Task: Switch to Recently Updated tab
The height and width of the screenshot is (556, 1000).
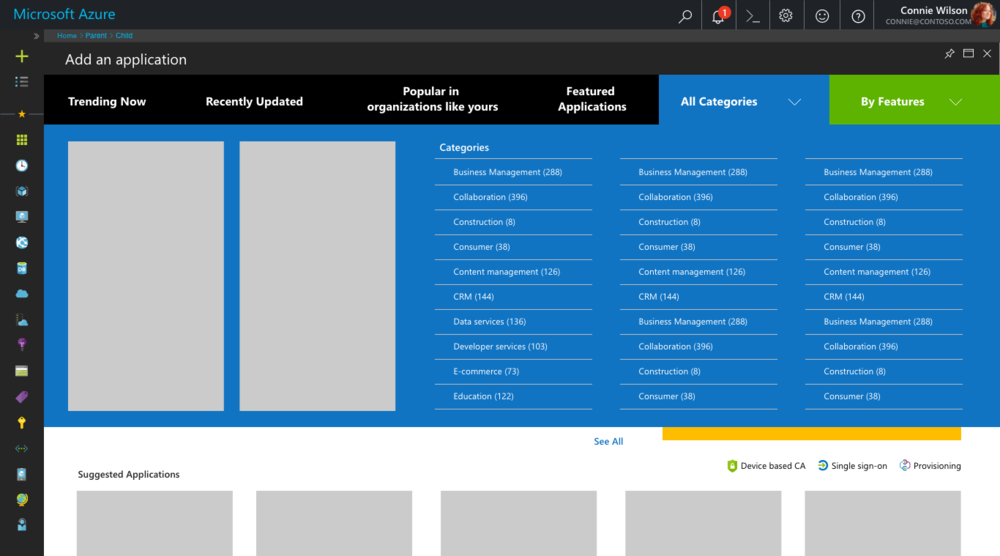Action: pyautogui.click(x=254, y=101)
